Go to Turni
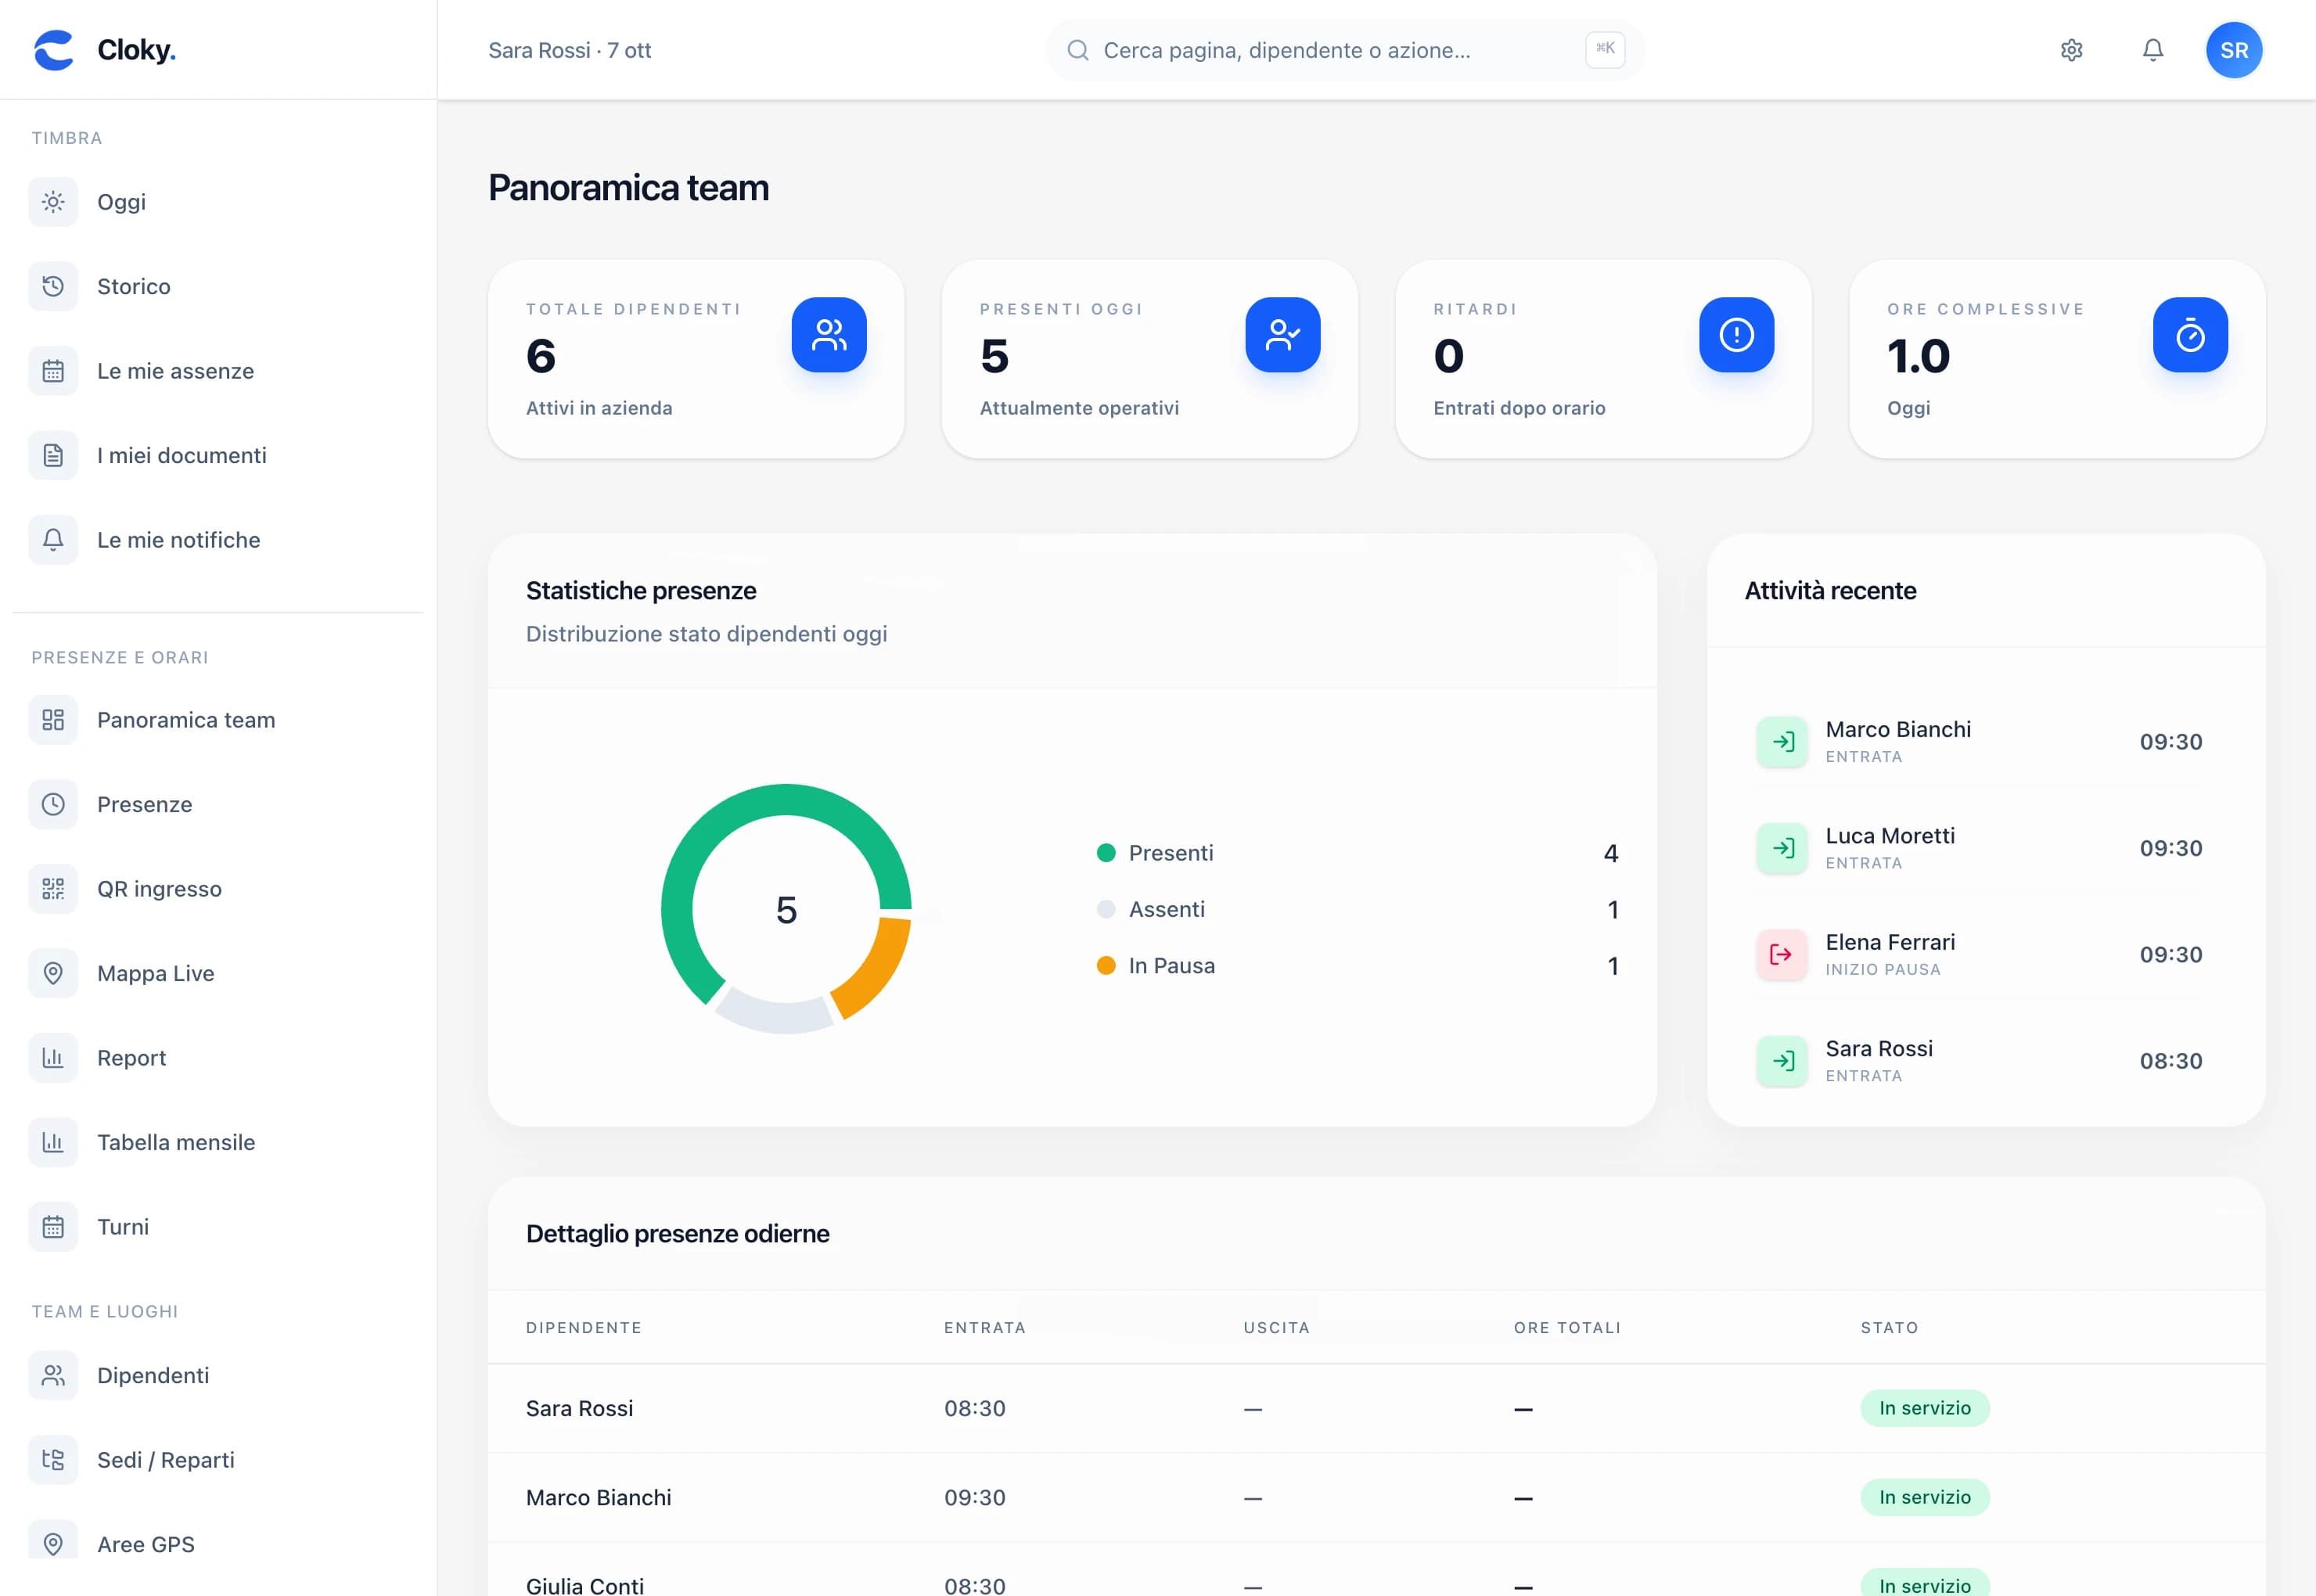 pyautogui.click(x=218, y=1227)
